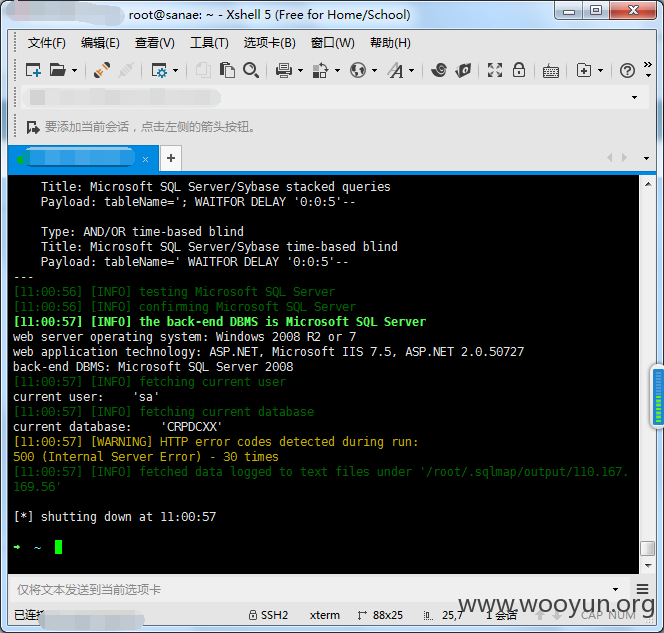Click the compose bar text input

click(x=311, y=589)
